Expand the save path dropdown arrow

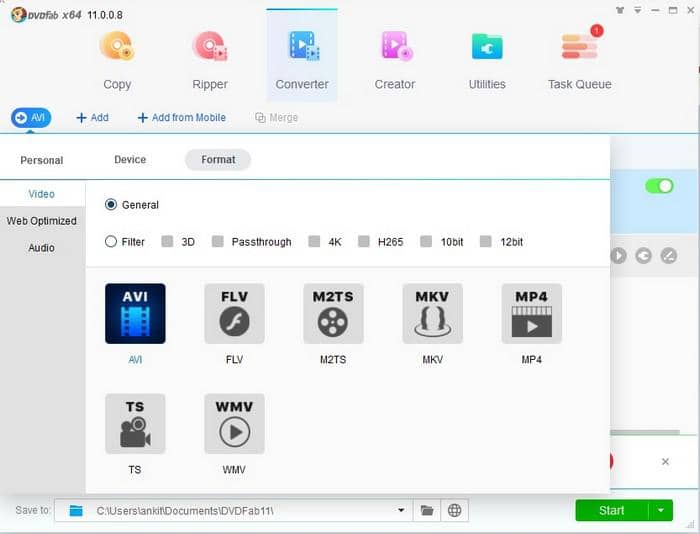(401, 510)
